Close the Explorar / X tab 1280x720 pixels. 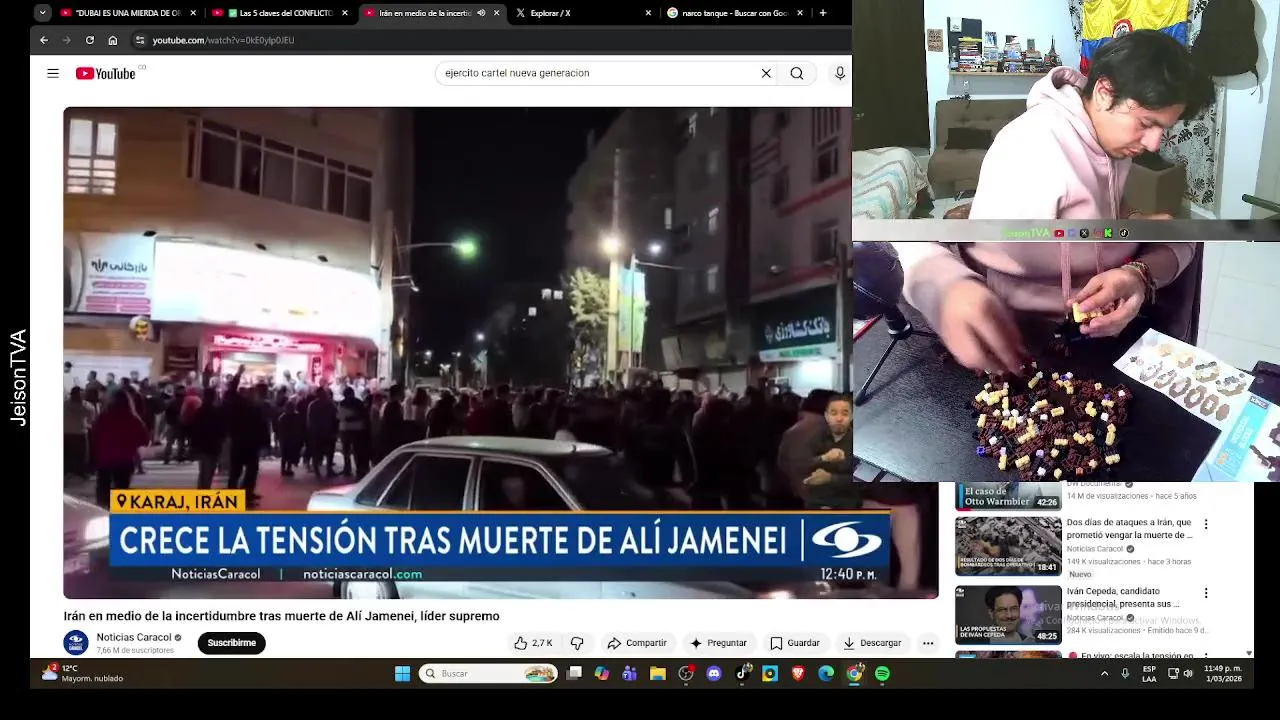point(648,13)
